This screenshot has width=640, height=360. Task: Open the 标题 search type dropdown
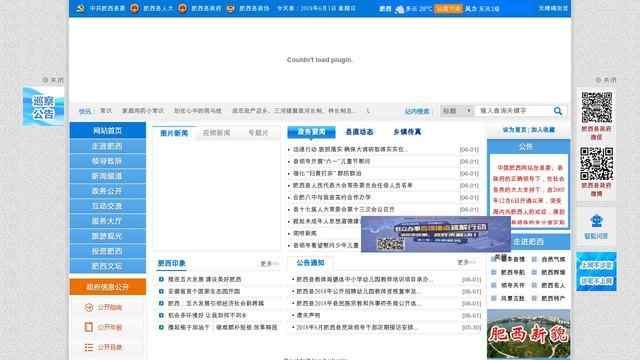[x=457, y=111]
